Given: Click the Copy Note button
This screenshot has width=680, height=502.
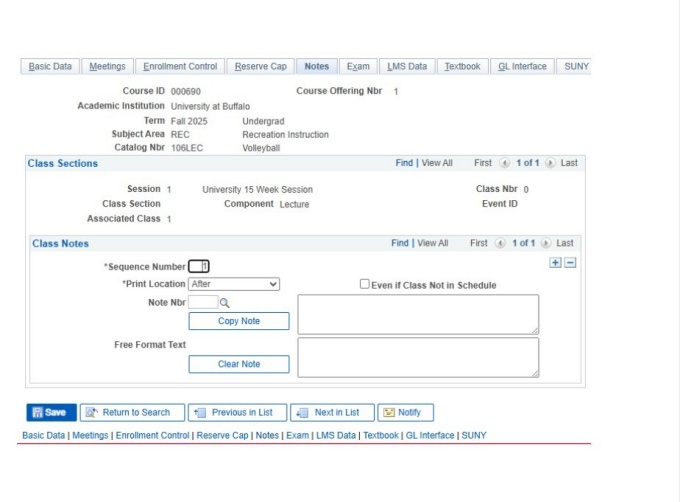Looking at the screenshot, I should click(x=239, y=321).
